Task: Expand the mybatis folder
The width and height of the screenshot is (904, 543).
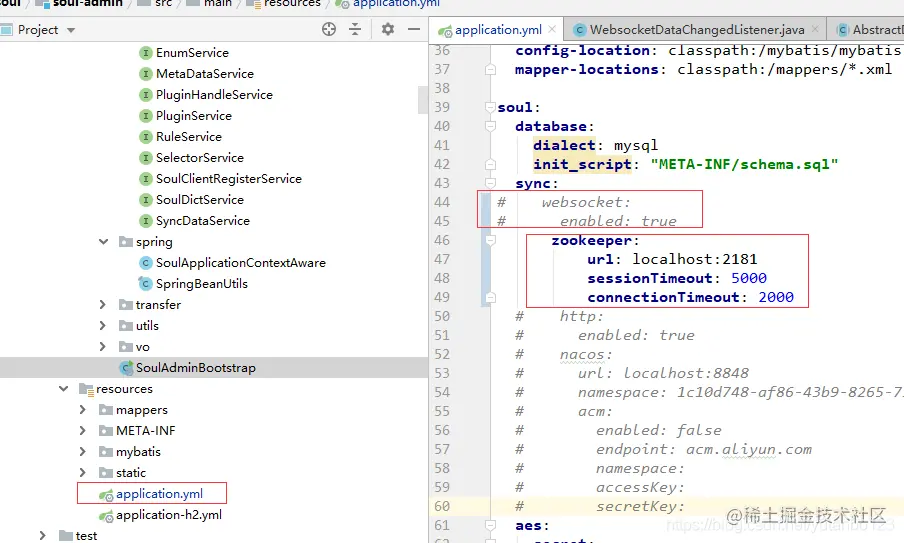Action: pyautogui.click(x=82, y=452)
